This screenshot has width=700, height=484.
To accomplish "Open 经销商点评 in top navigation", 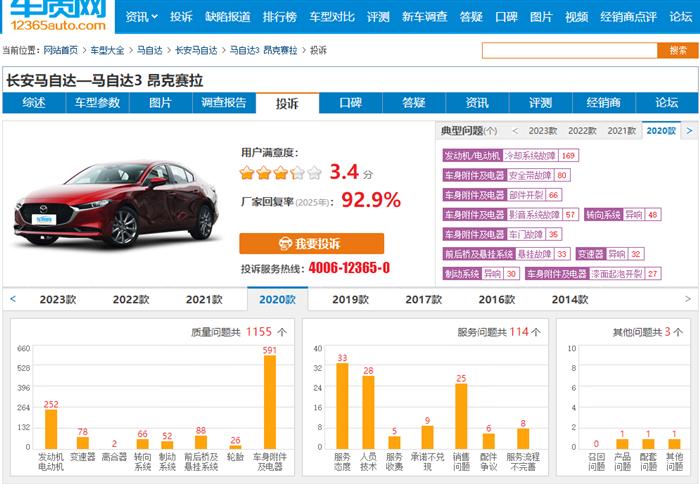I will point(629,17).
